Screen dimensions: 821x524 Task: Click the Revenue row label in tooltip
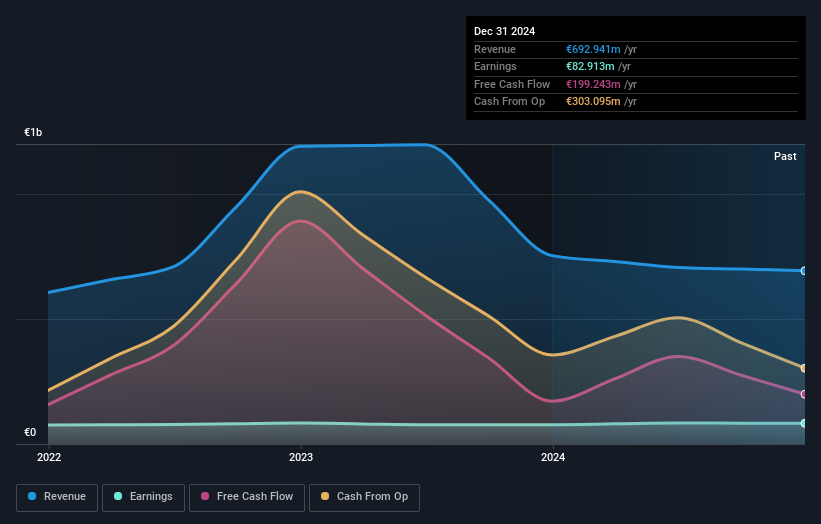click(x=495, y=49)
